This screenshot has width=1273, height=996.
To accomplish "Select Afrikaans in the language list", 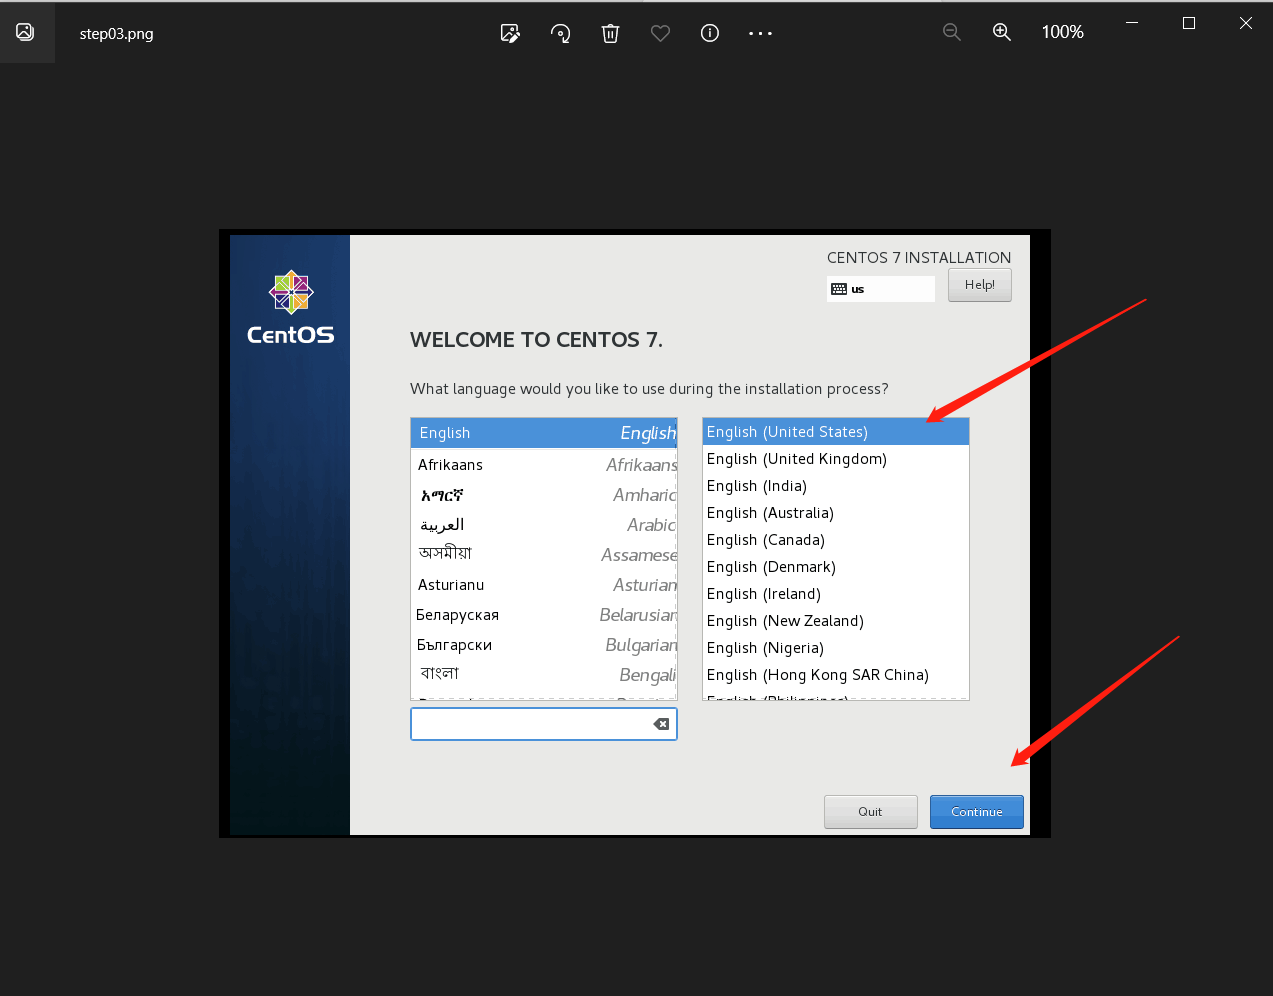I will click(544, 465).
